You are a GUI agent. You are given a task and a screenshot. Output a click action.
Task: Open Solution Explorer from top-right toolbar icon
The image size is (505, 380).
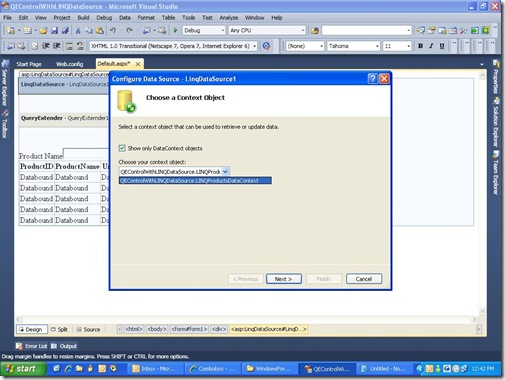pyautogui.click(x=421, y=30)
